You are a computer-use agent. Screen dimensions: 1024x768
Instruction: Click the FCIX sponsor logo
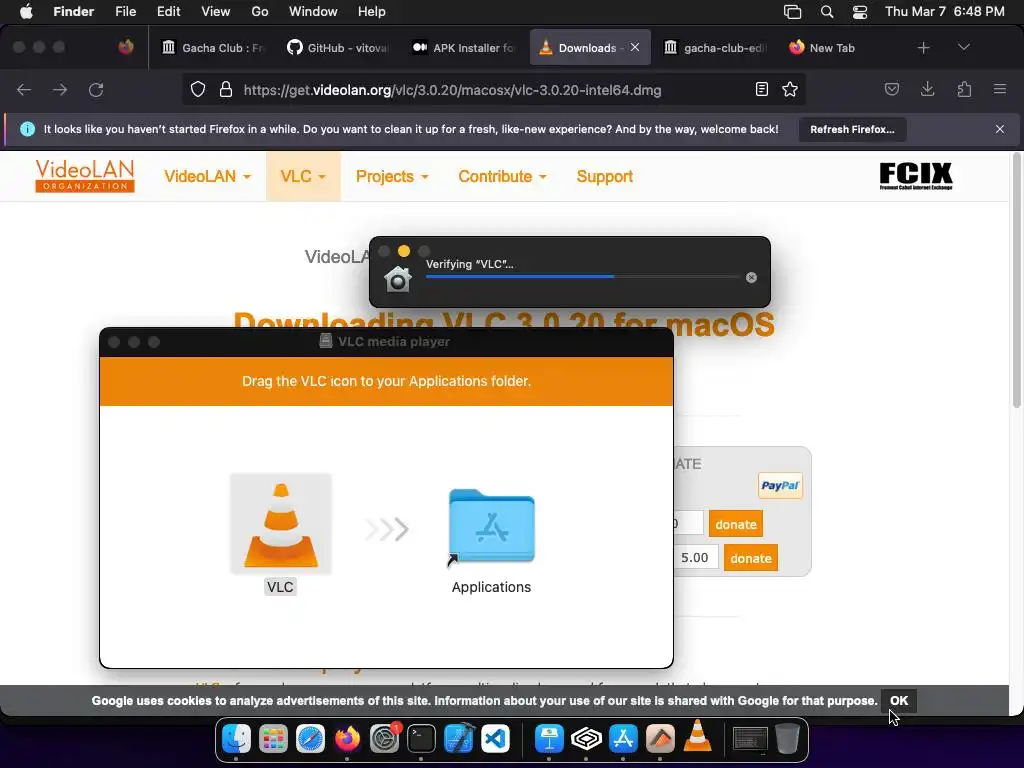click(x=916, y=176)
